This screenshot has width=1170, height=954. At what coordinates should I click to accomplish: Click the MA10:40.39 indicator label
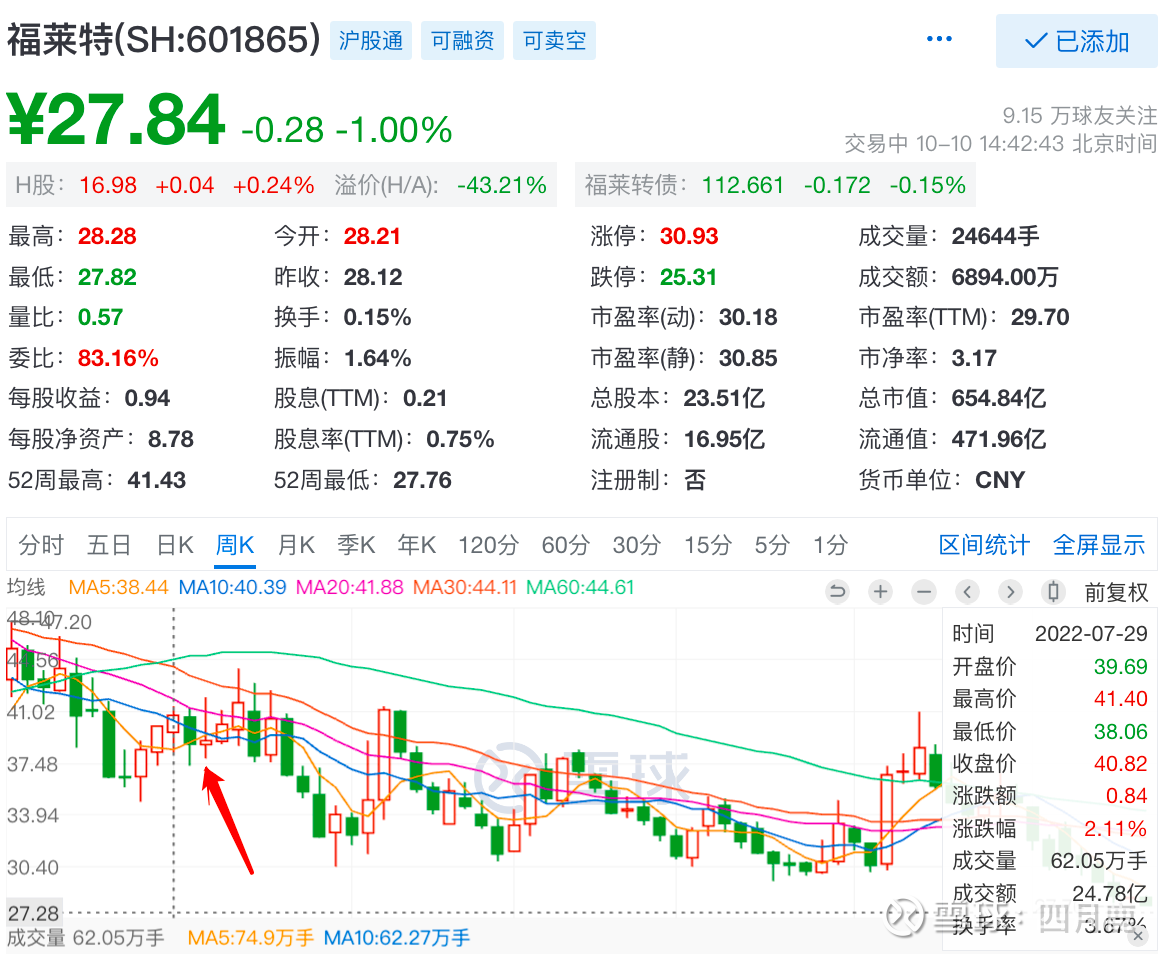tap(232, 587)
